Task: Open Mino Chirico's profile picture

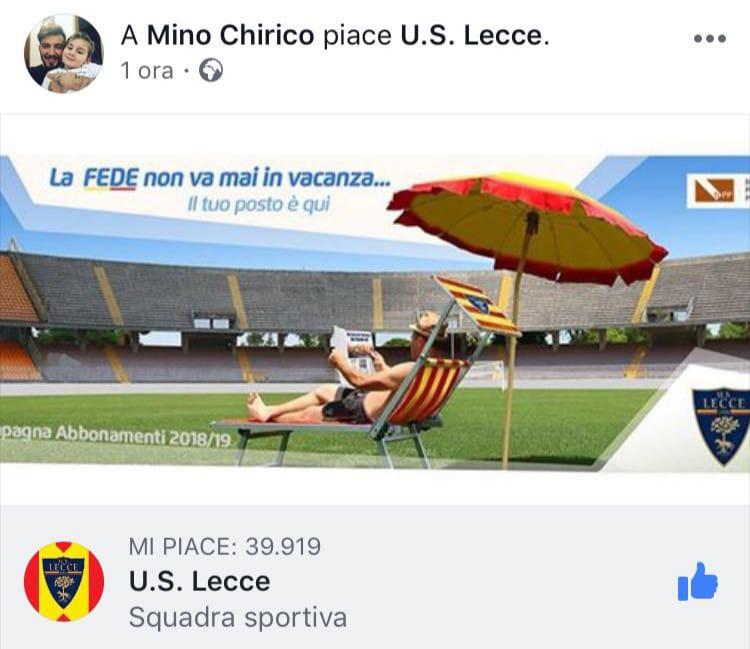Action: point(64,54)
